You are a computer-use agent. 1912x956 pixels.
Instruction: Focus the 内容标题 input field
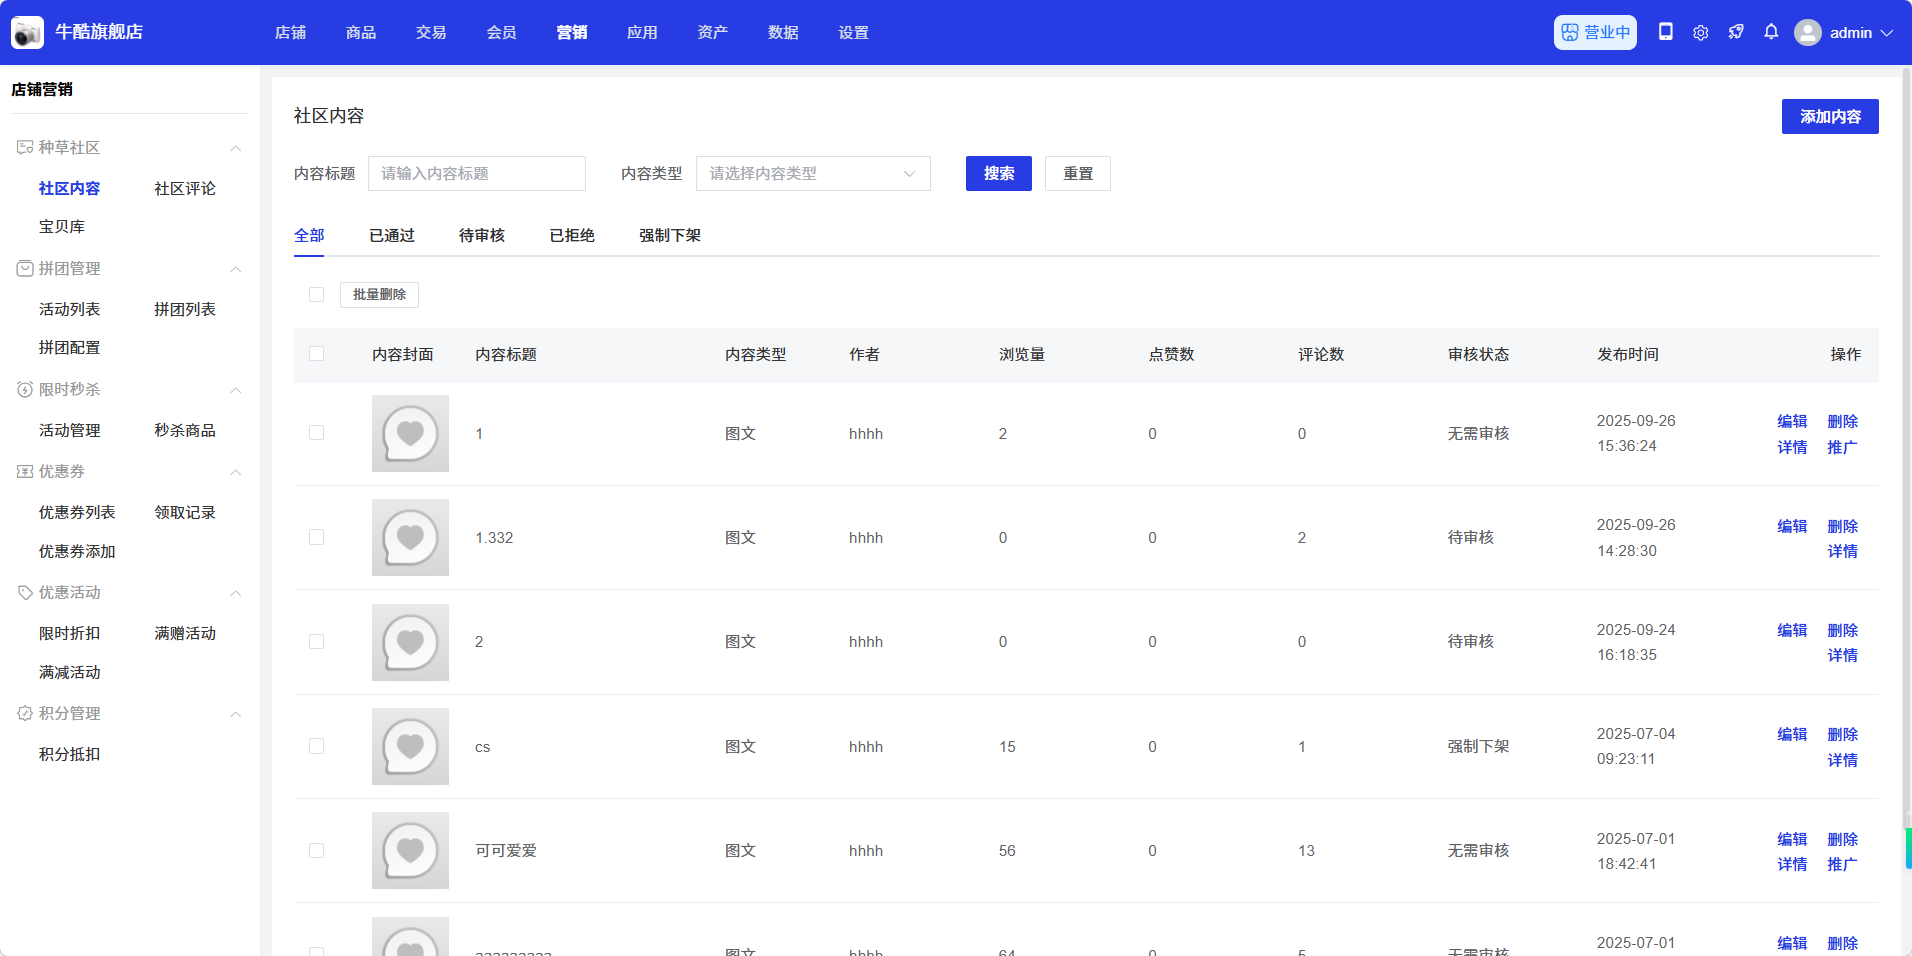[x=476, y=174]
